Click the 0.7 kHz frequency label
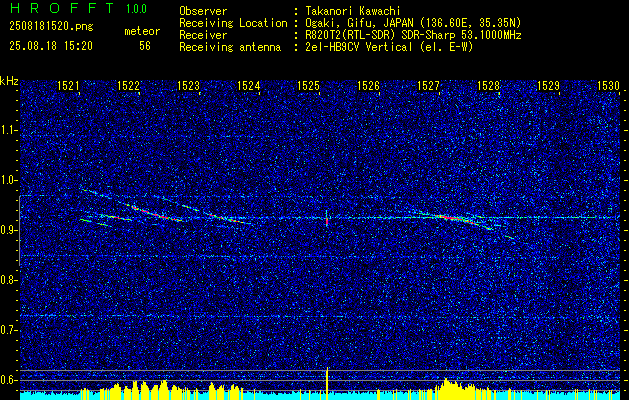629x400 pixels. [x=9, y=330]
